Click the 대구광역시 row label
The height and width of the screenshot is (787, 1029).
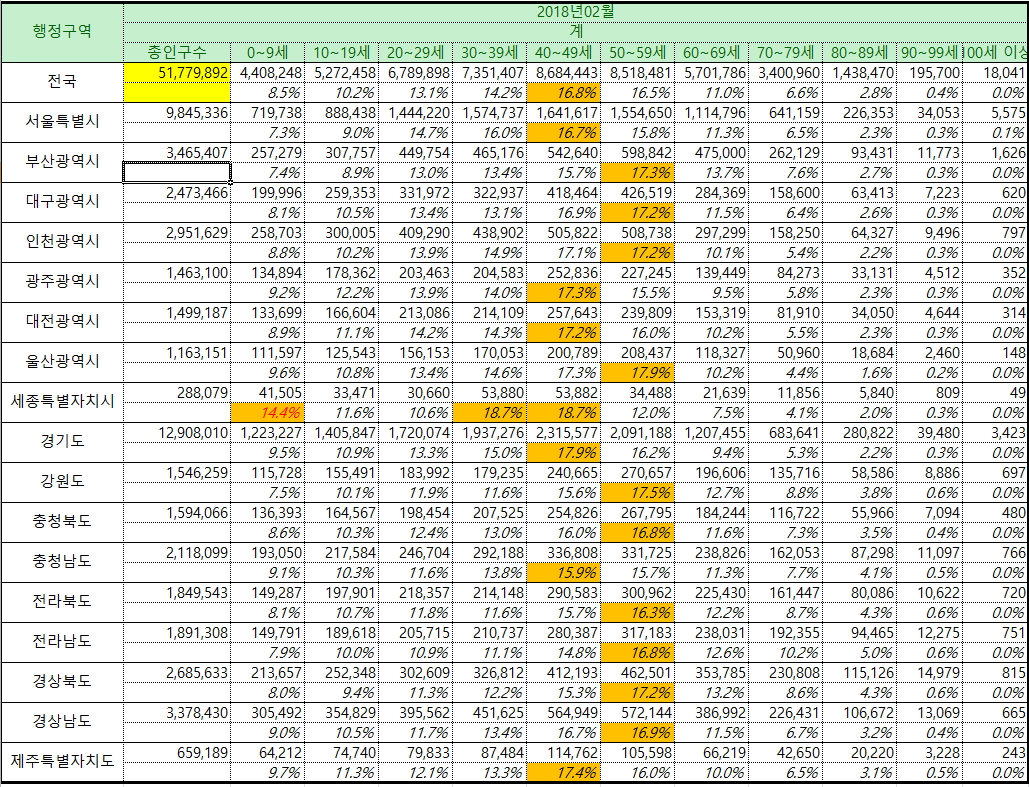[x=62, y=202]
